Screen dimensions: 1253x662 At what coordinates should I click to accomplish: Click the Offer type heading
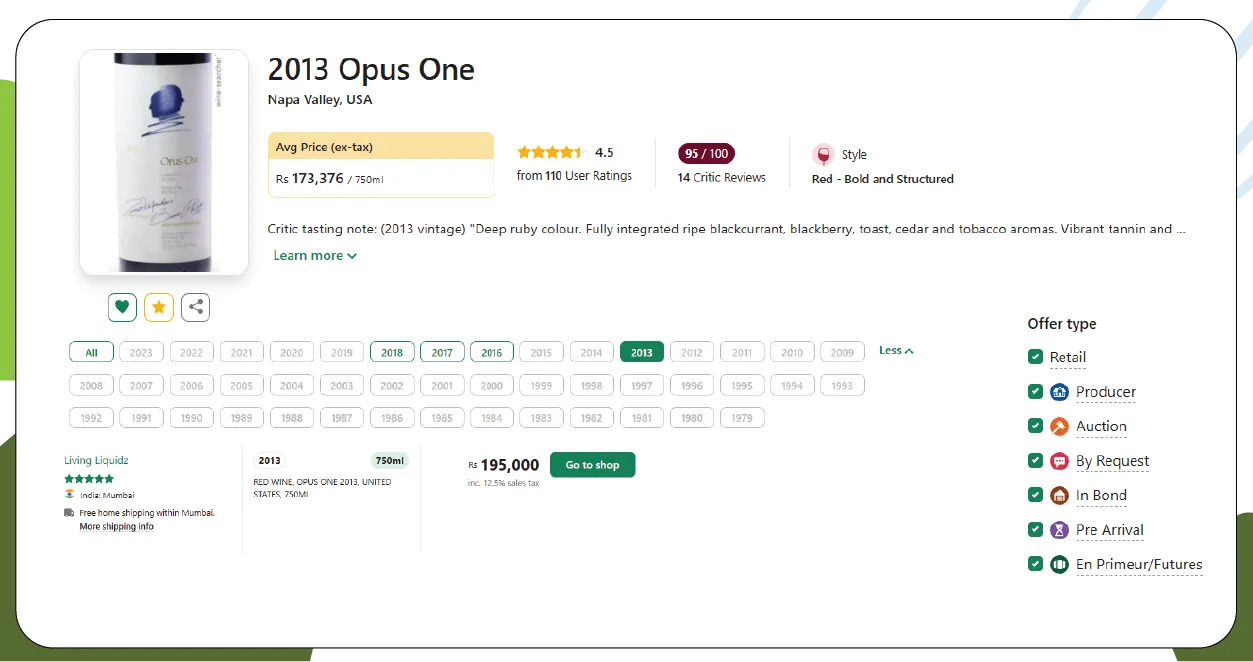(1062, 324)
